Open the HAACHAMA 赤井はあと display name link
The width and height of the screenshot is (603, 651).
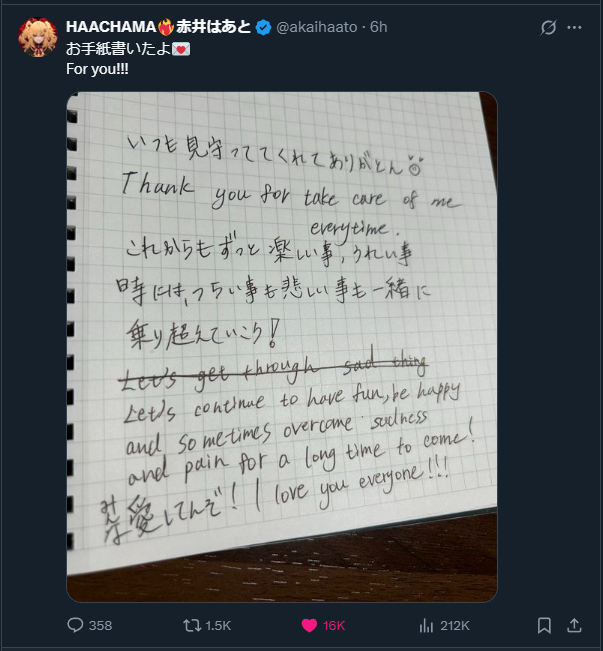[158, 27]
